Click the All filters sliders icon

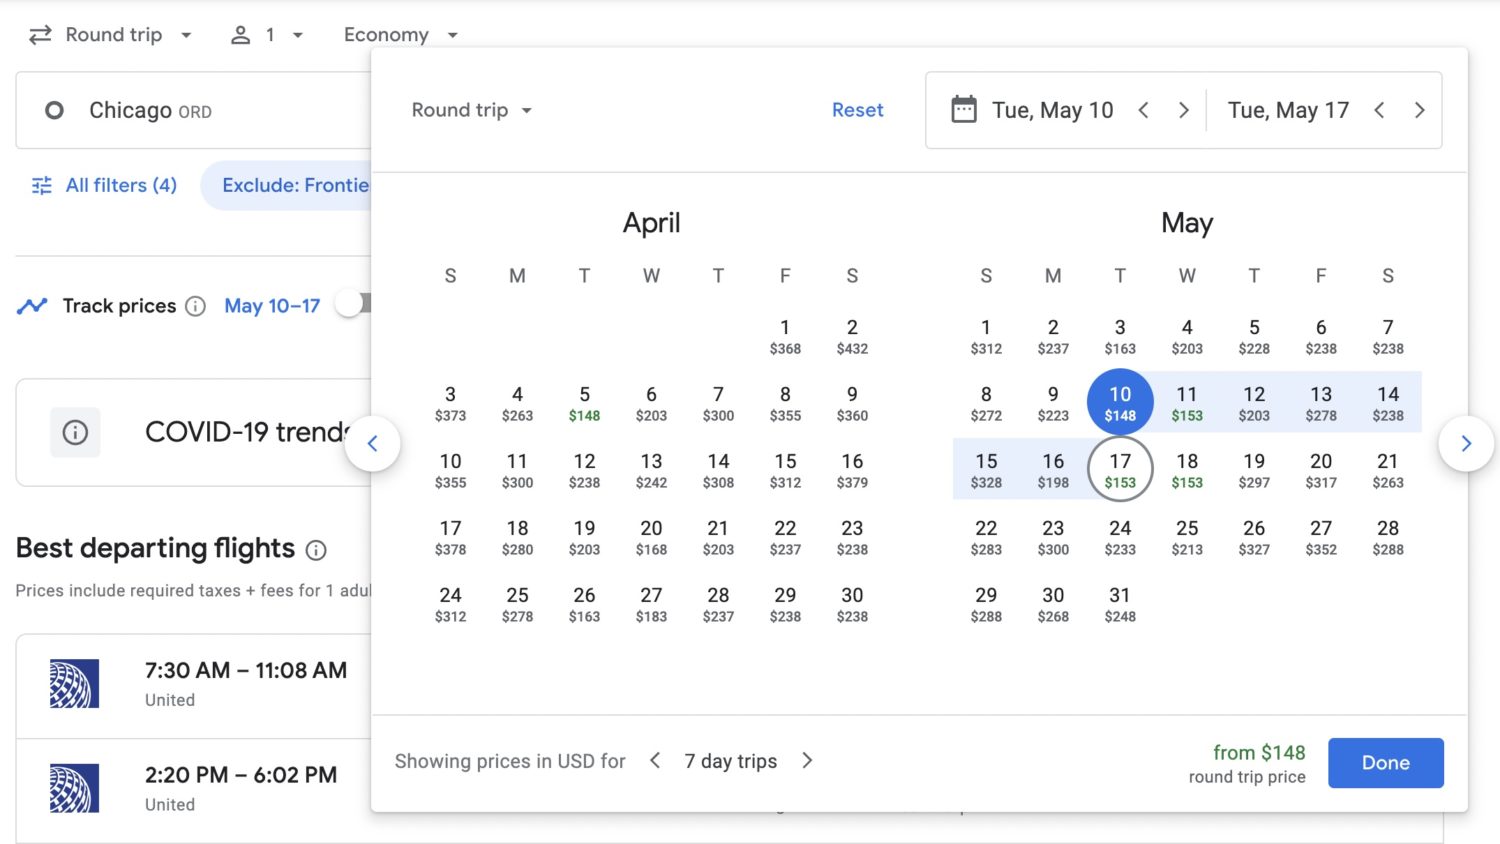tap(41, 185)
